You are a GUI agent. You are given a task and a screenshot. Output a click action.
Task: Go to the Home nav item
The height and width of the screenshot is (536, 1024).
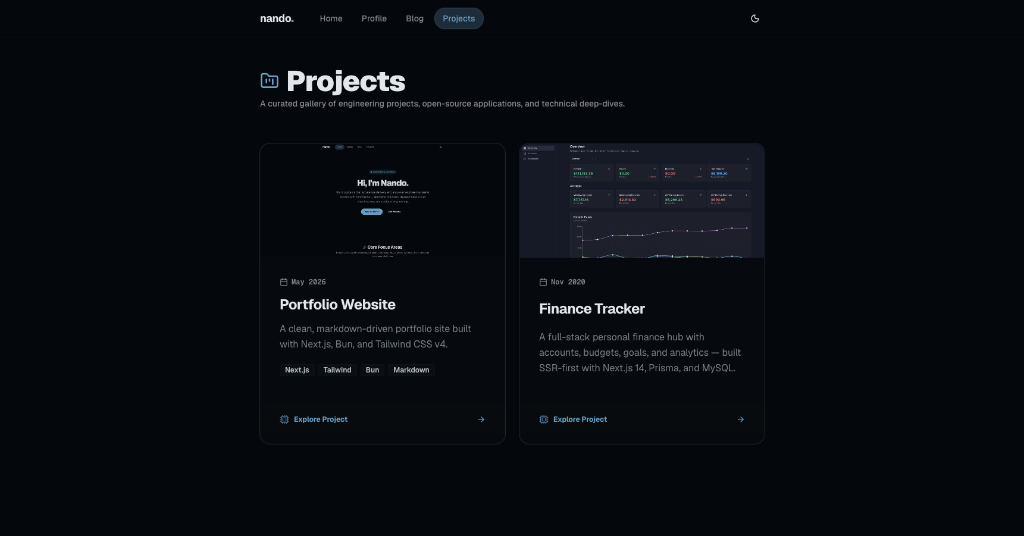pos(331,18)
